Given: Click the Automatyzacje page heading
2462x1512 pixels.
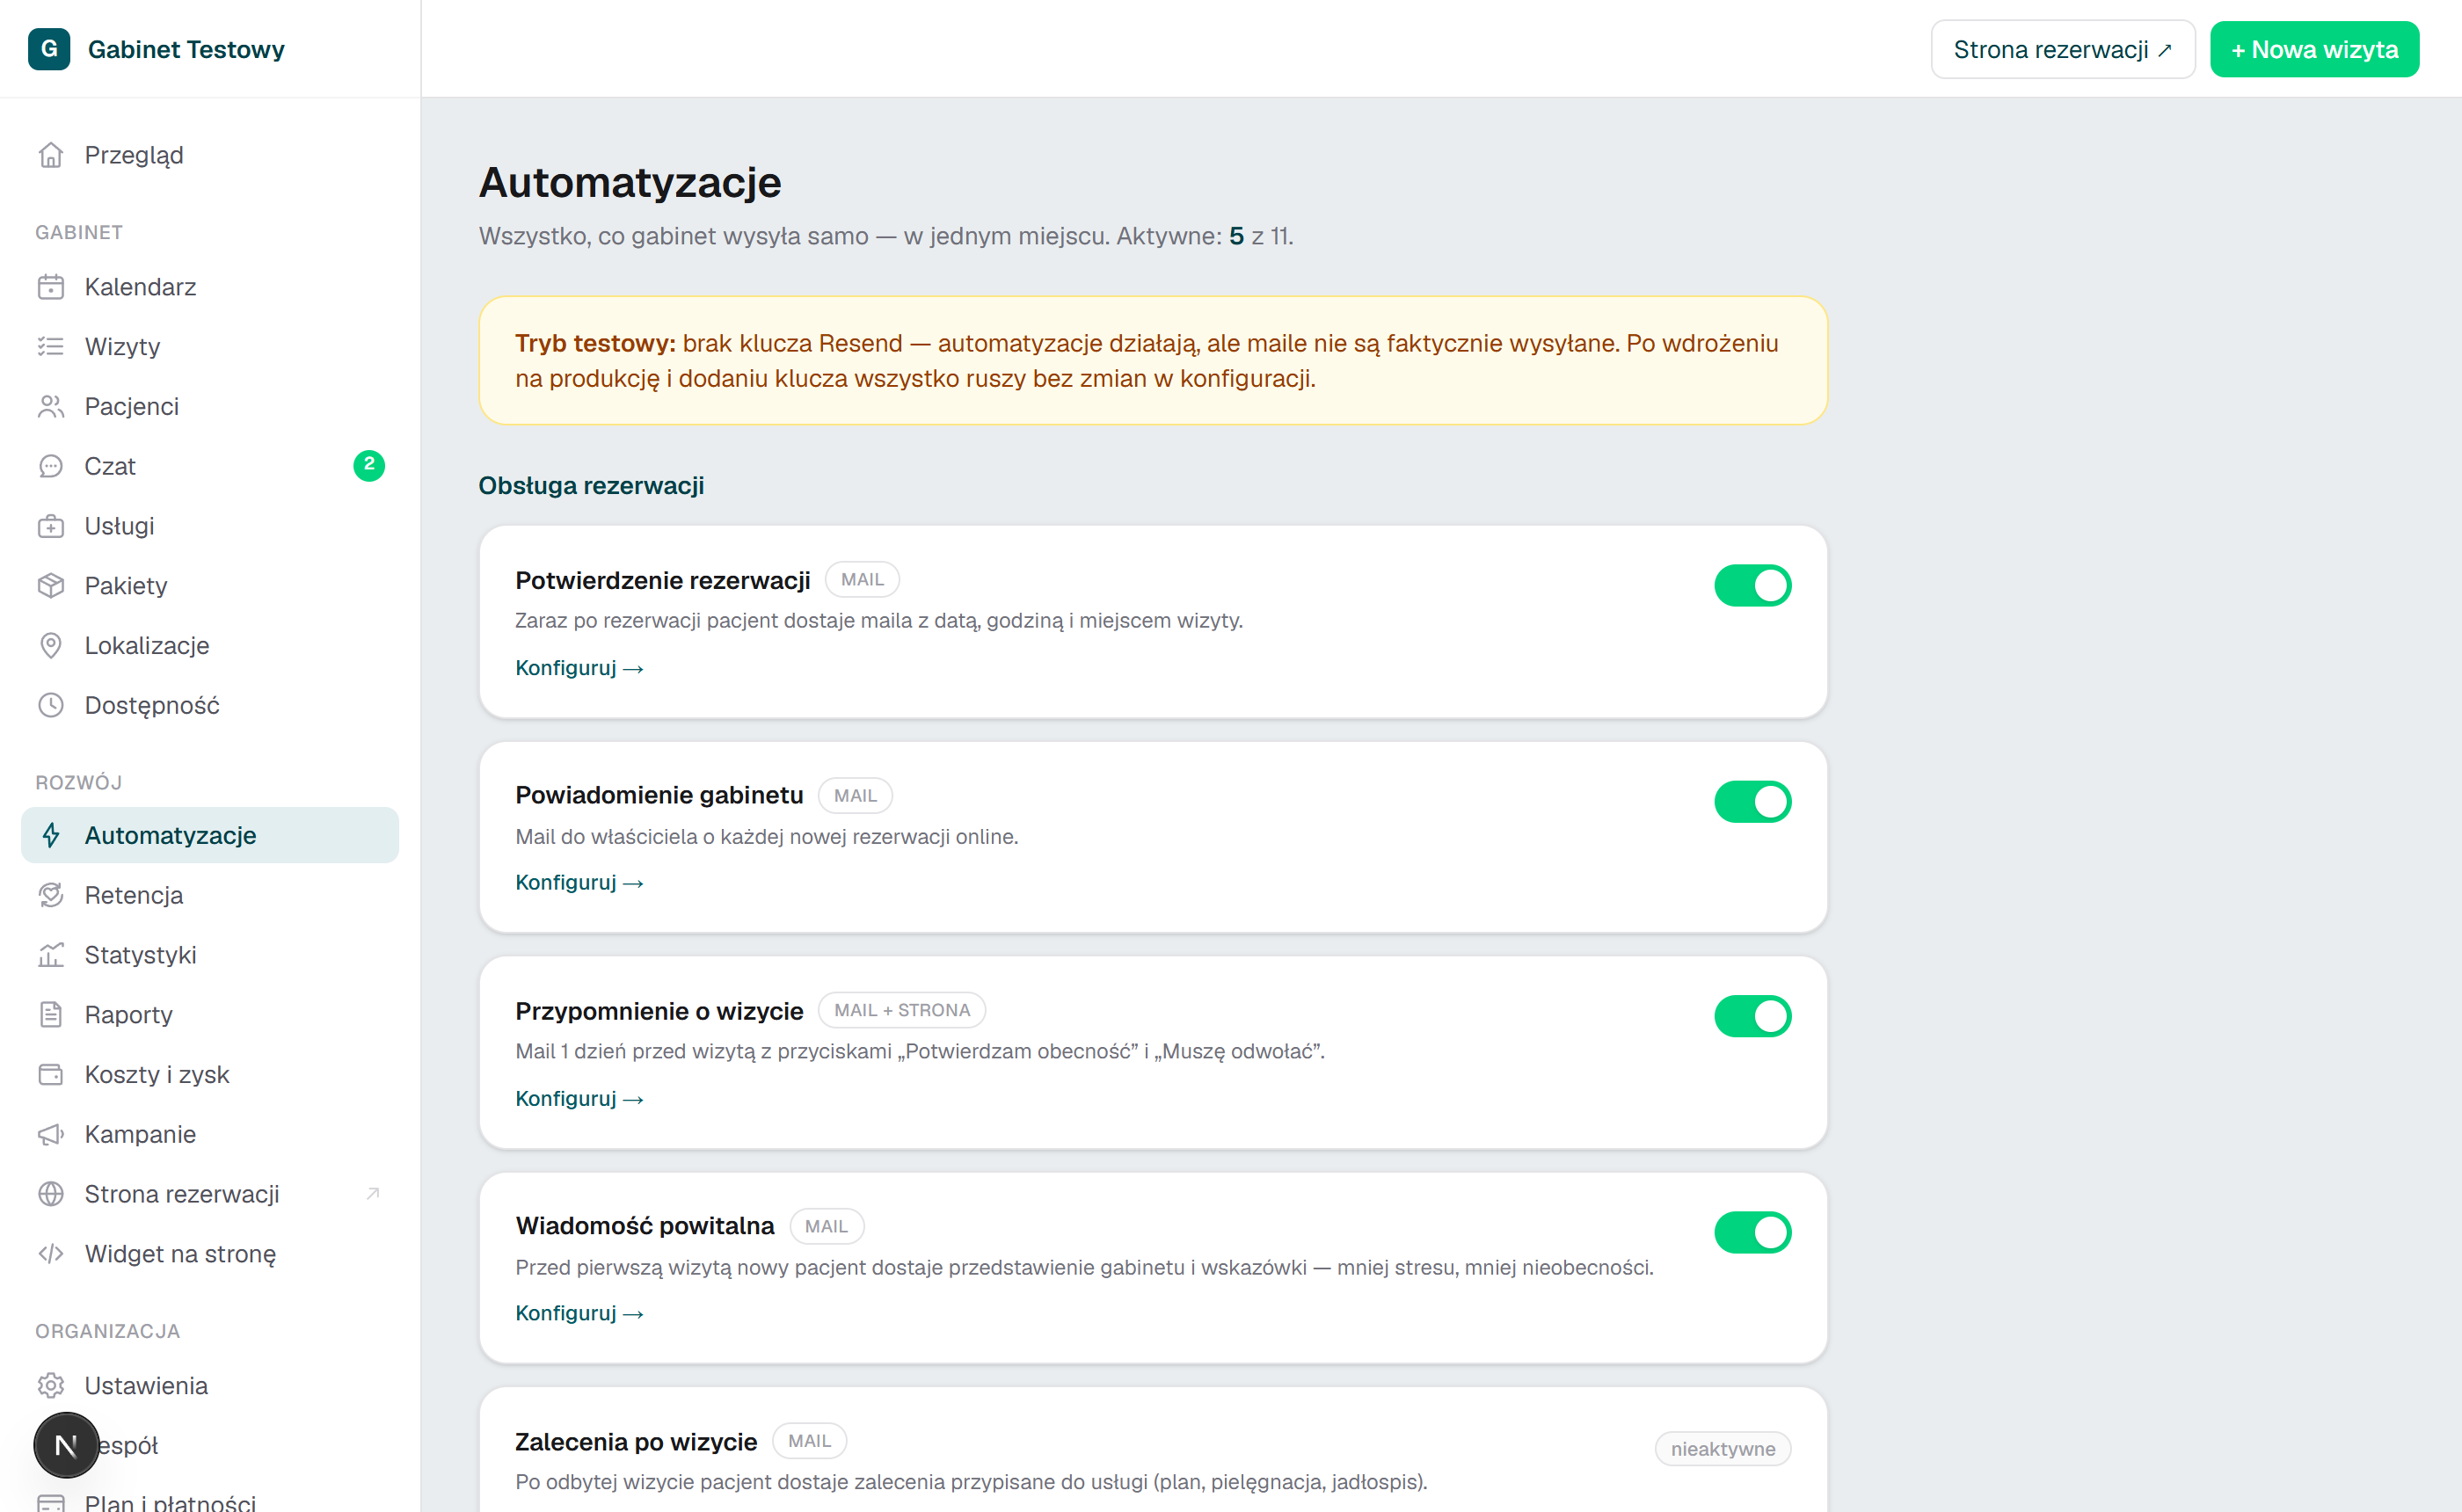Looking at the screenshot, I should coord(630,183).
